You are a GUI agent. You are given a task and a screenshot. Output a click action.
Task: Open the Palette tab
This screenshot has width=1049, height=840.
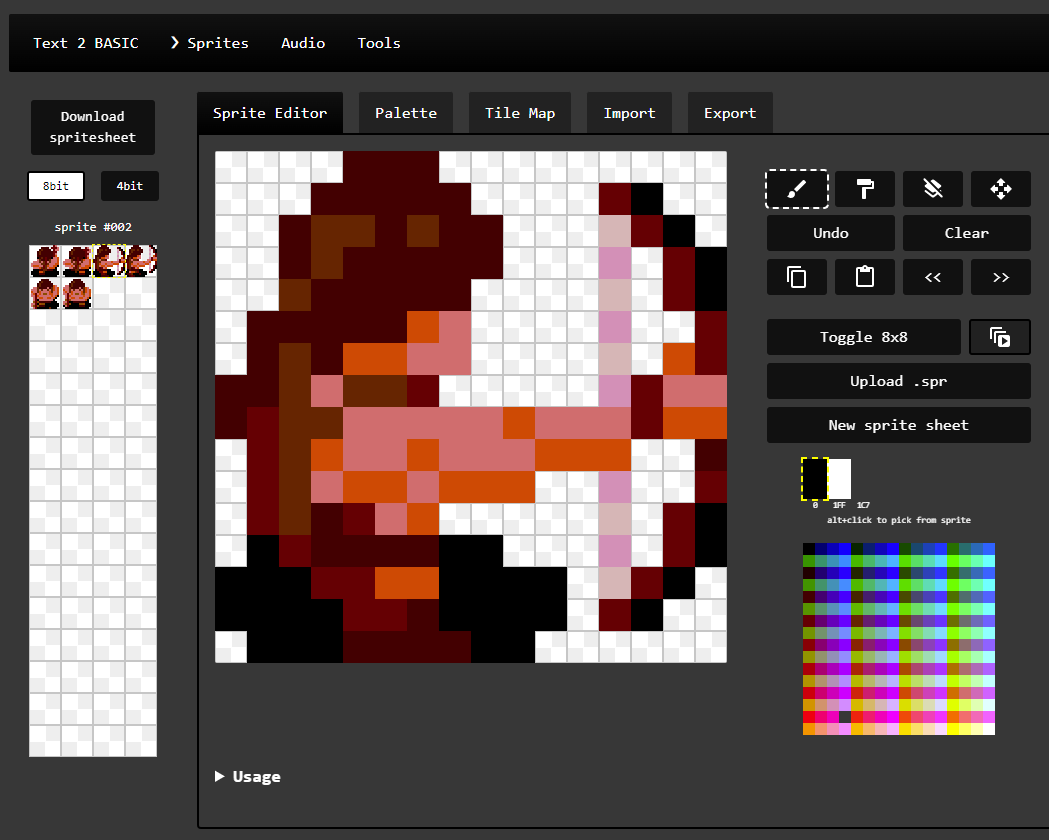[405, 113]
